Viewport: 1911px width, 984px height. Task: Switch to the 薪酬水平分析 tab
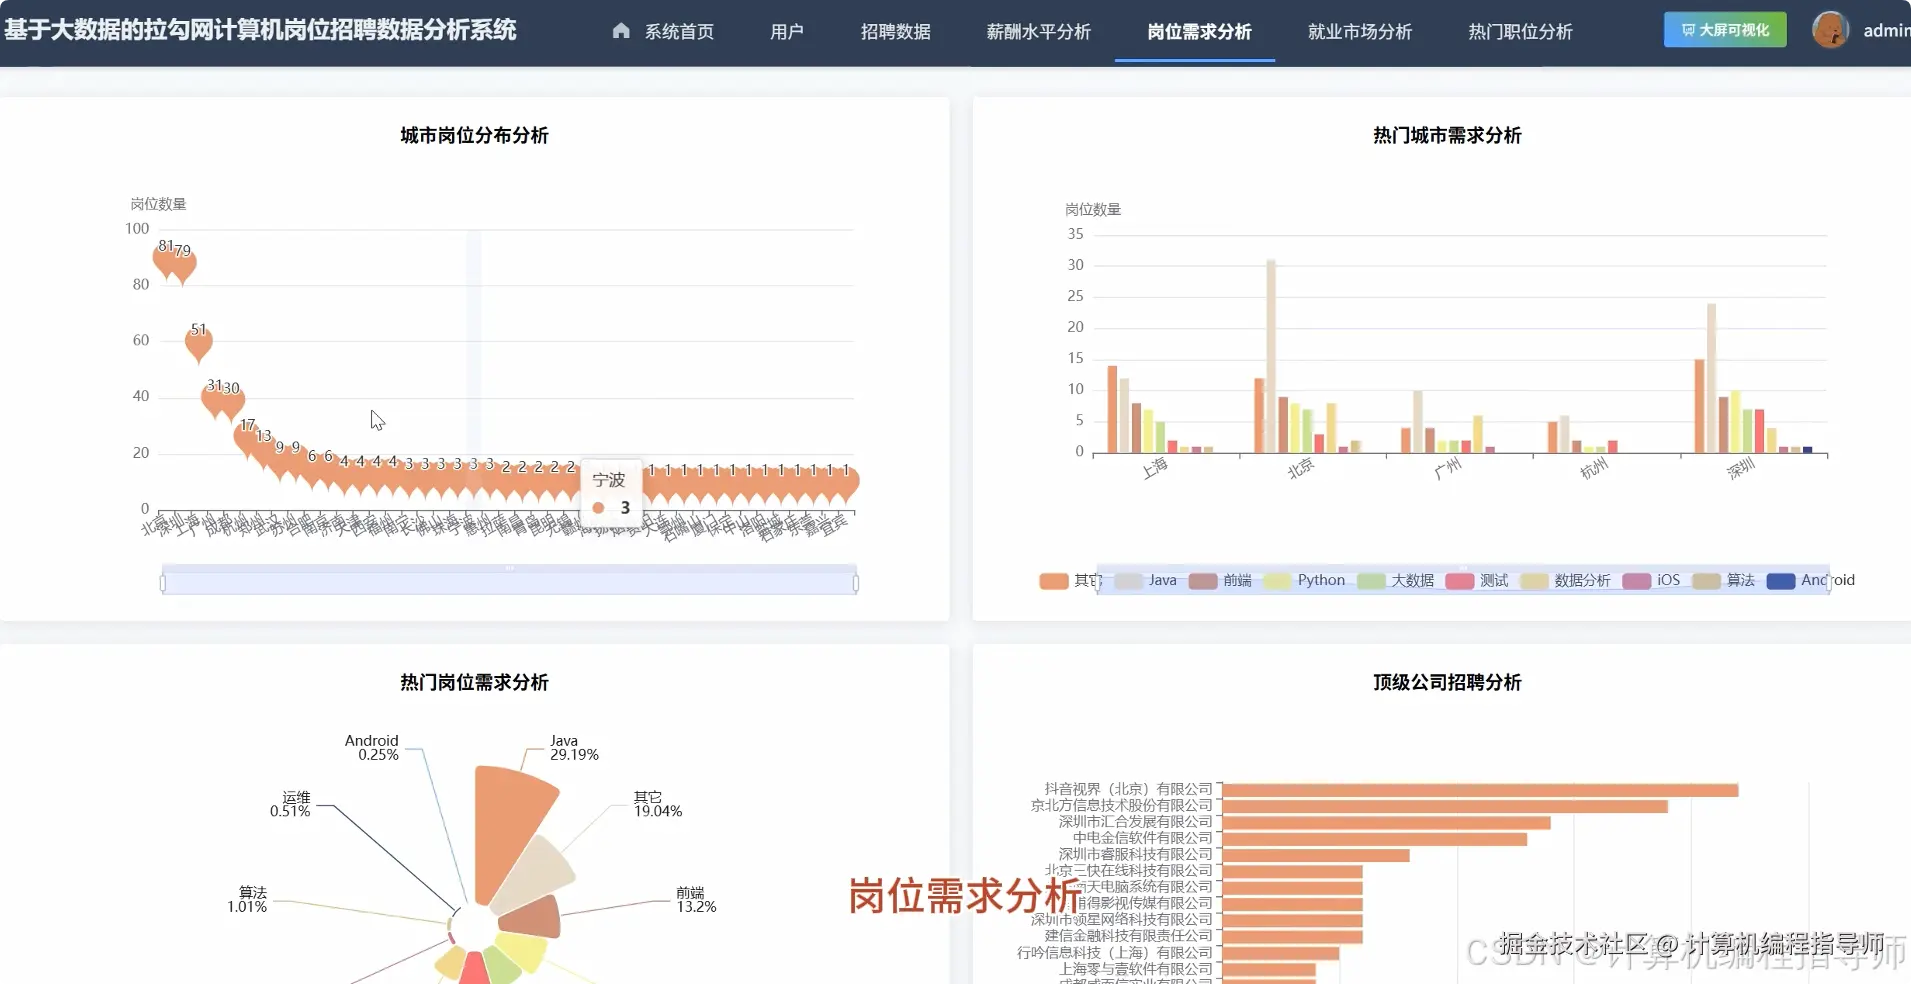tap(1038, 31)
